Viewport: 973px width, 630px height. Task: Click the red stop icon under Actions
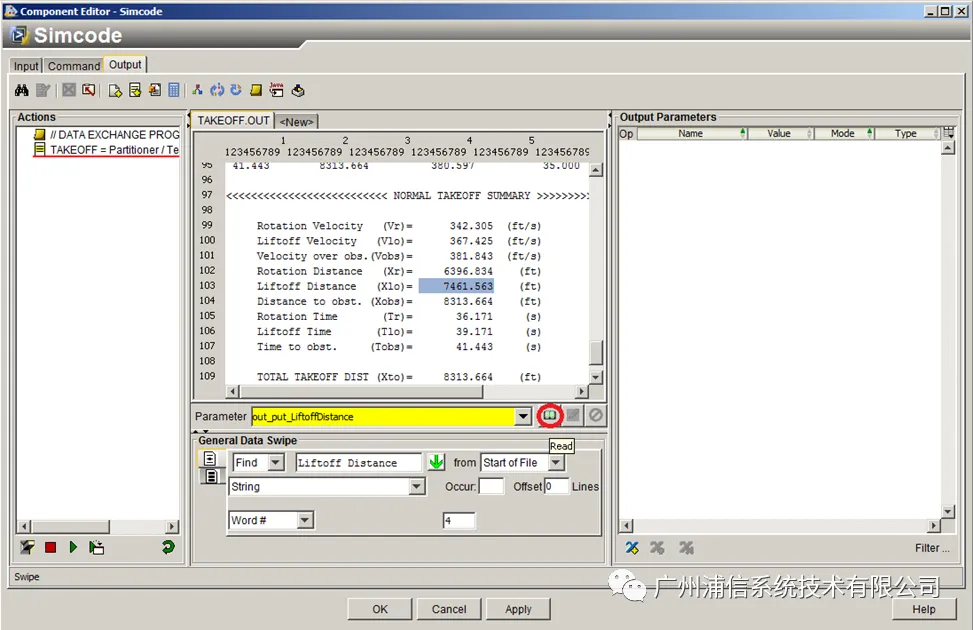(50, 547)
